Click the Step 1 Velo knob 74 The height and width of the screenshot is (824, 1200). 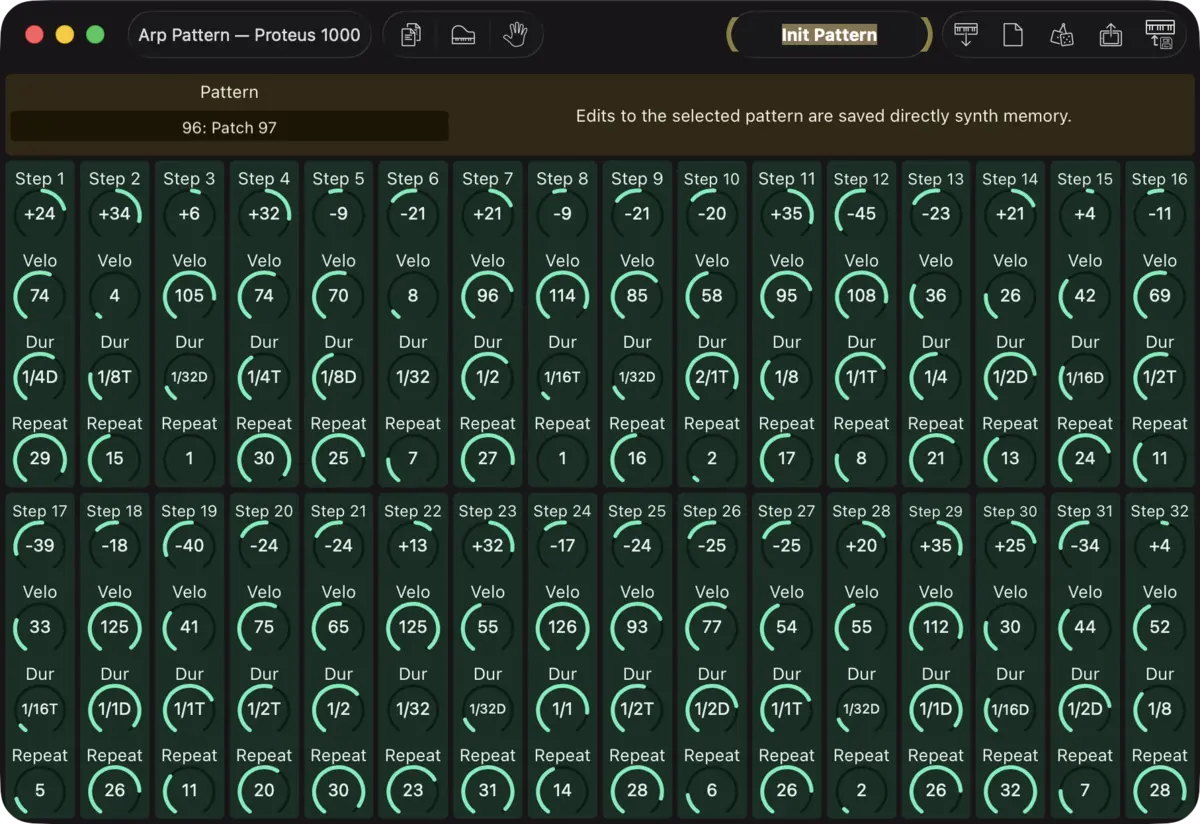pyautogui.click(x=40, y=295)
